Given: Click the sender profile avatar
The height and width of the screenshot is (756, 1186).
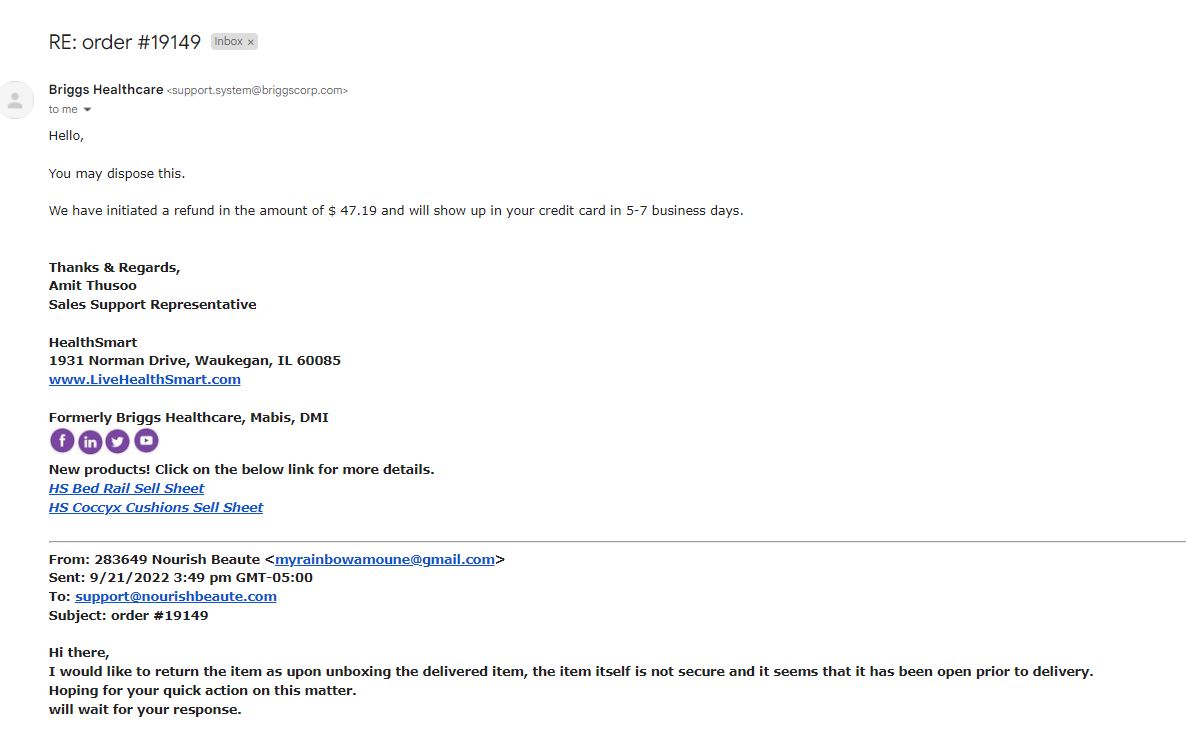Looking at the screenshot, I should [x=15, y=100].
